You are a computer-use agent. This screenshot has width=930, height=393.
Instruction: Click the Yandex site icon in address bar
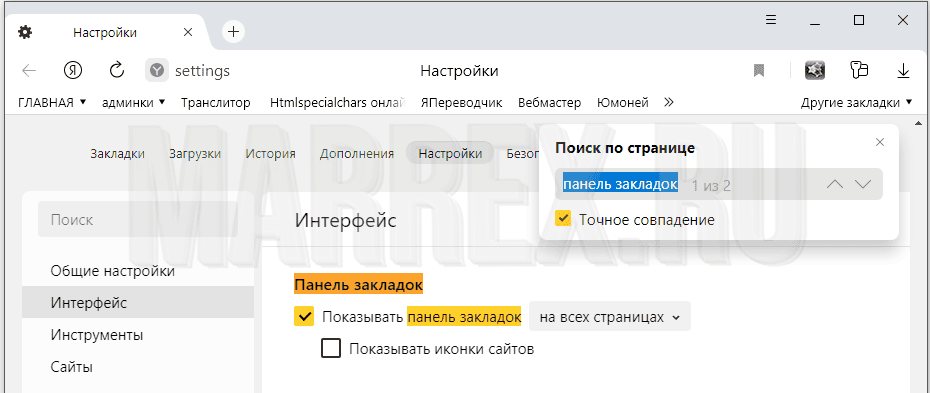click(157, 71)
